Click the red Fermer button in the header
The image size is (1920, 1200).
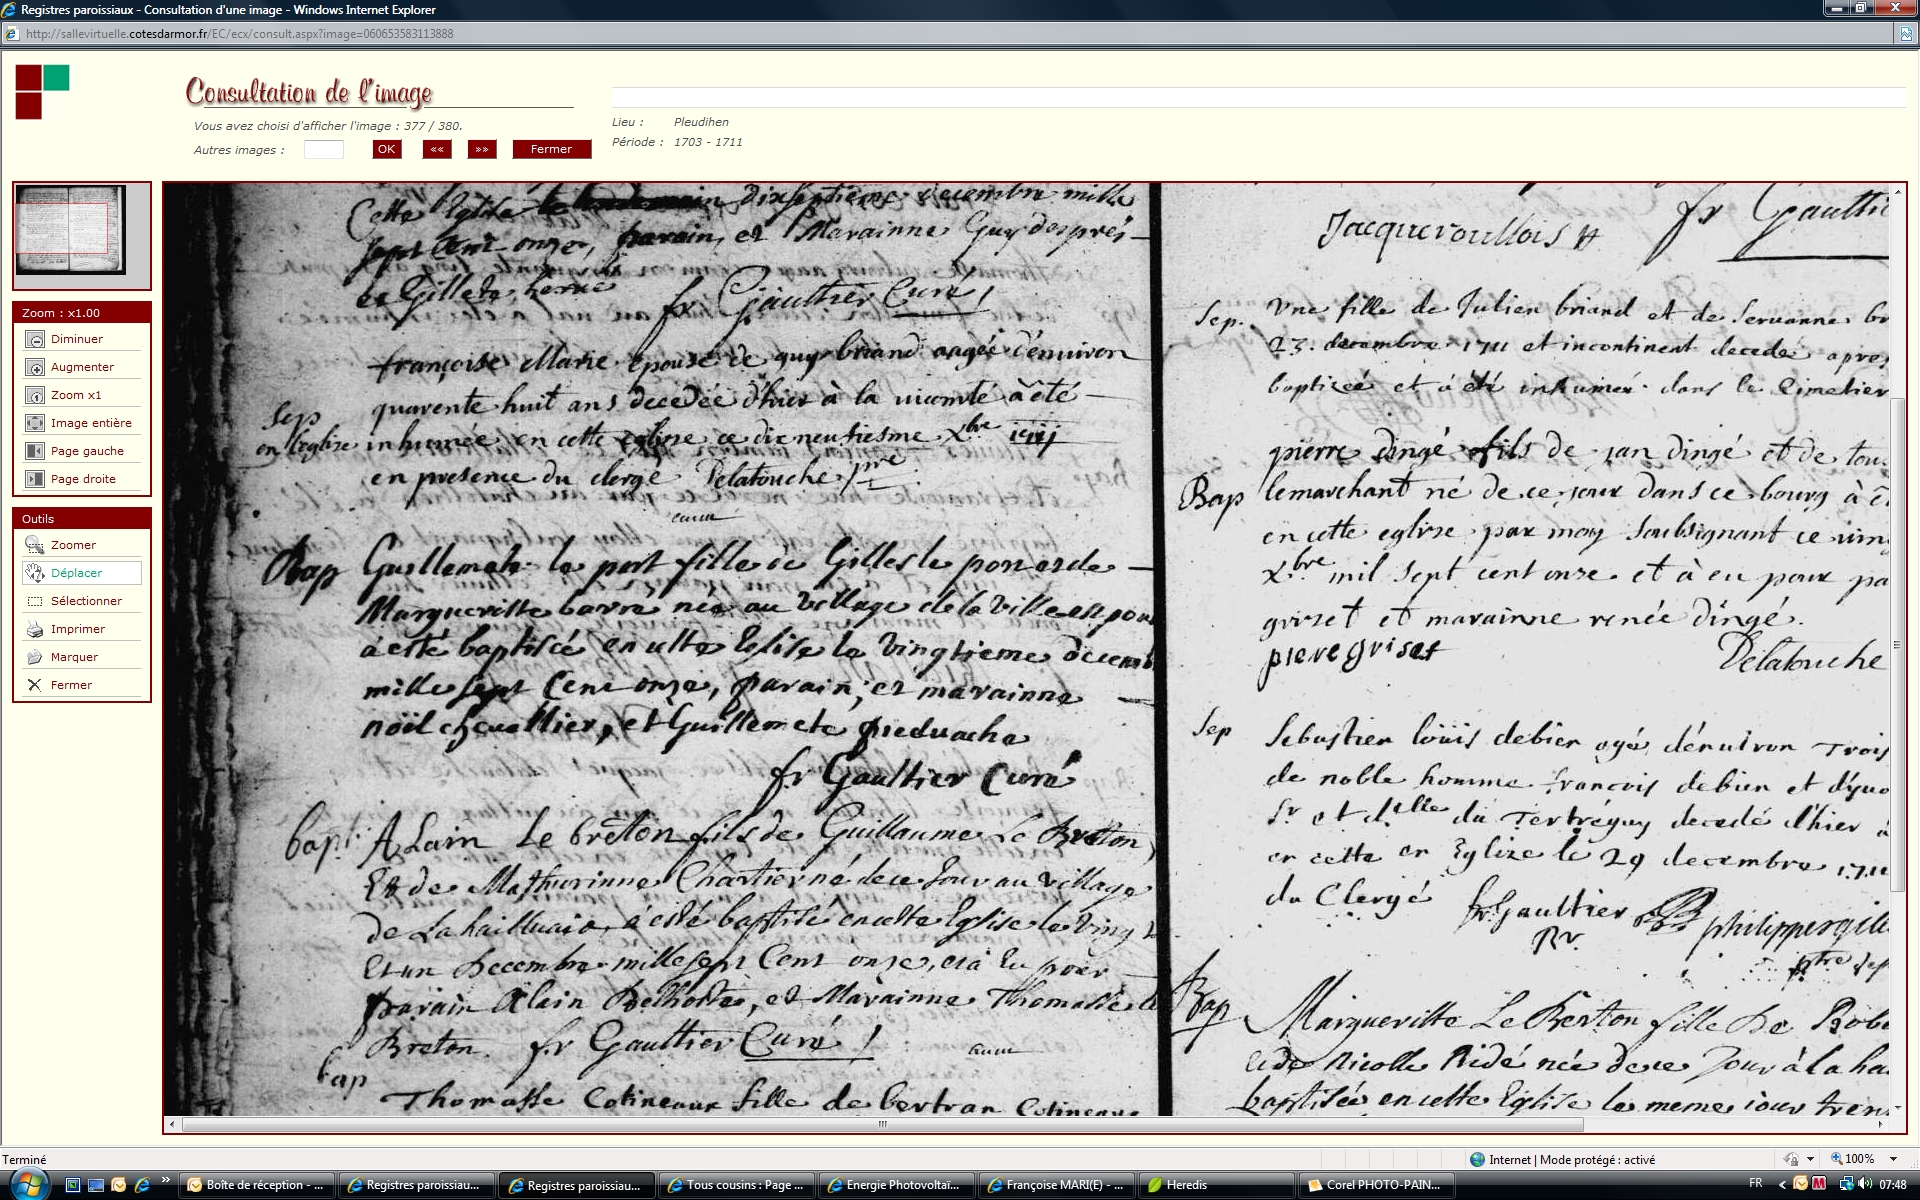coord(551,149)
